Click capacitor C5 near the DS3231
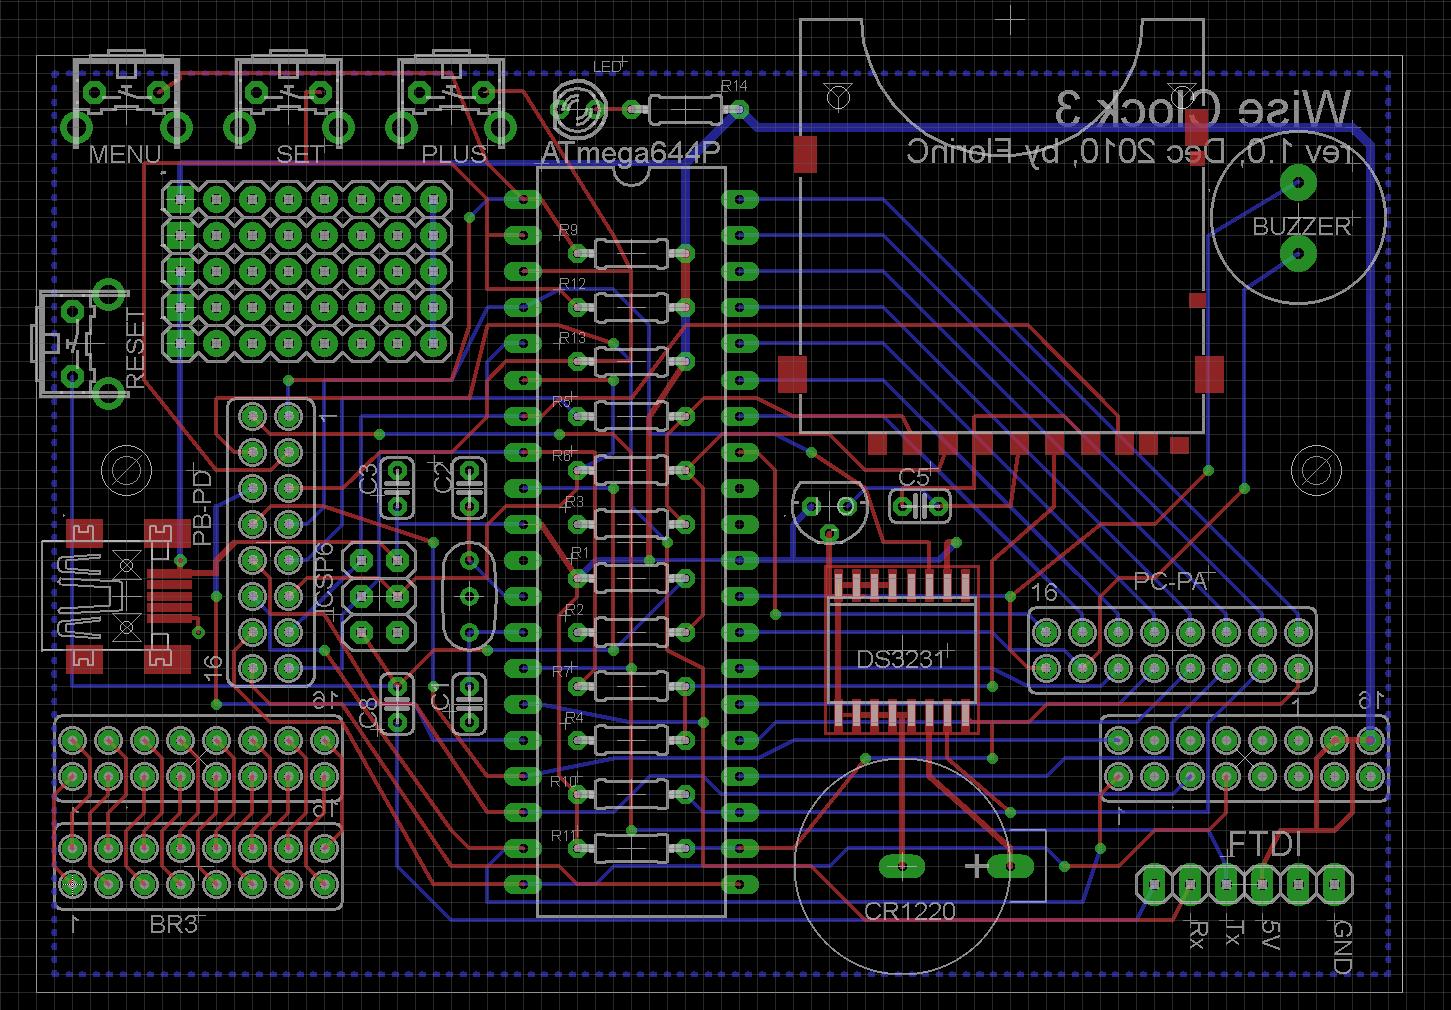 pyautogui.click(x=920, y=506)
